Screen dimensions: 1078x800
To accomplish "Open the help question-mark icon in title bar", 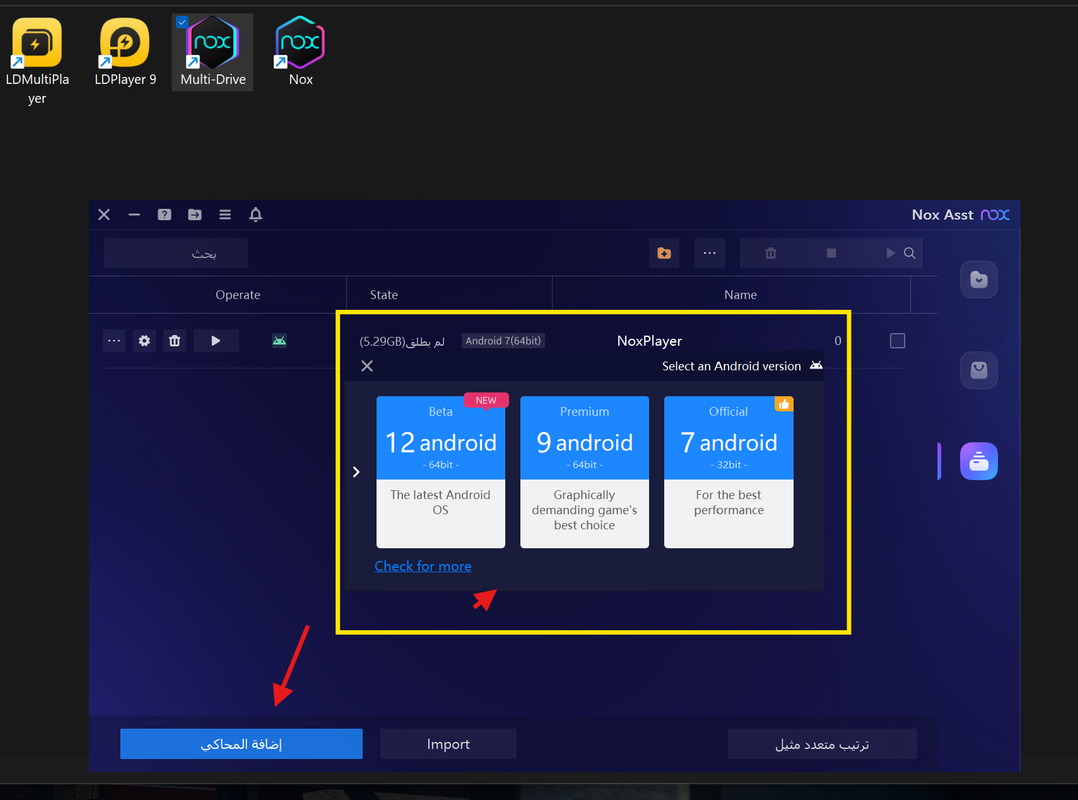I will (x=164, y=214).
